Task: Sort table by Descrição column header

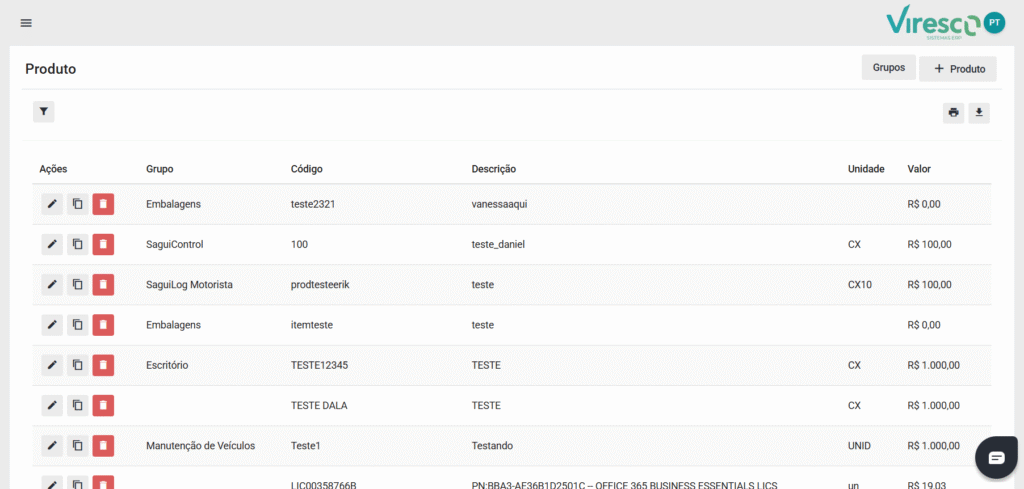Action: [x=493, y=169]
